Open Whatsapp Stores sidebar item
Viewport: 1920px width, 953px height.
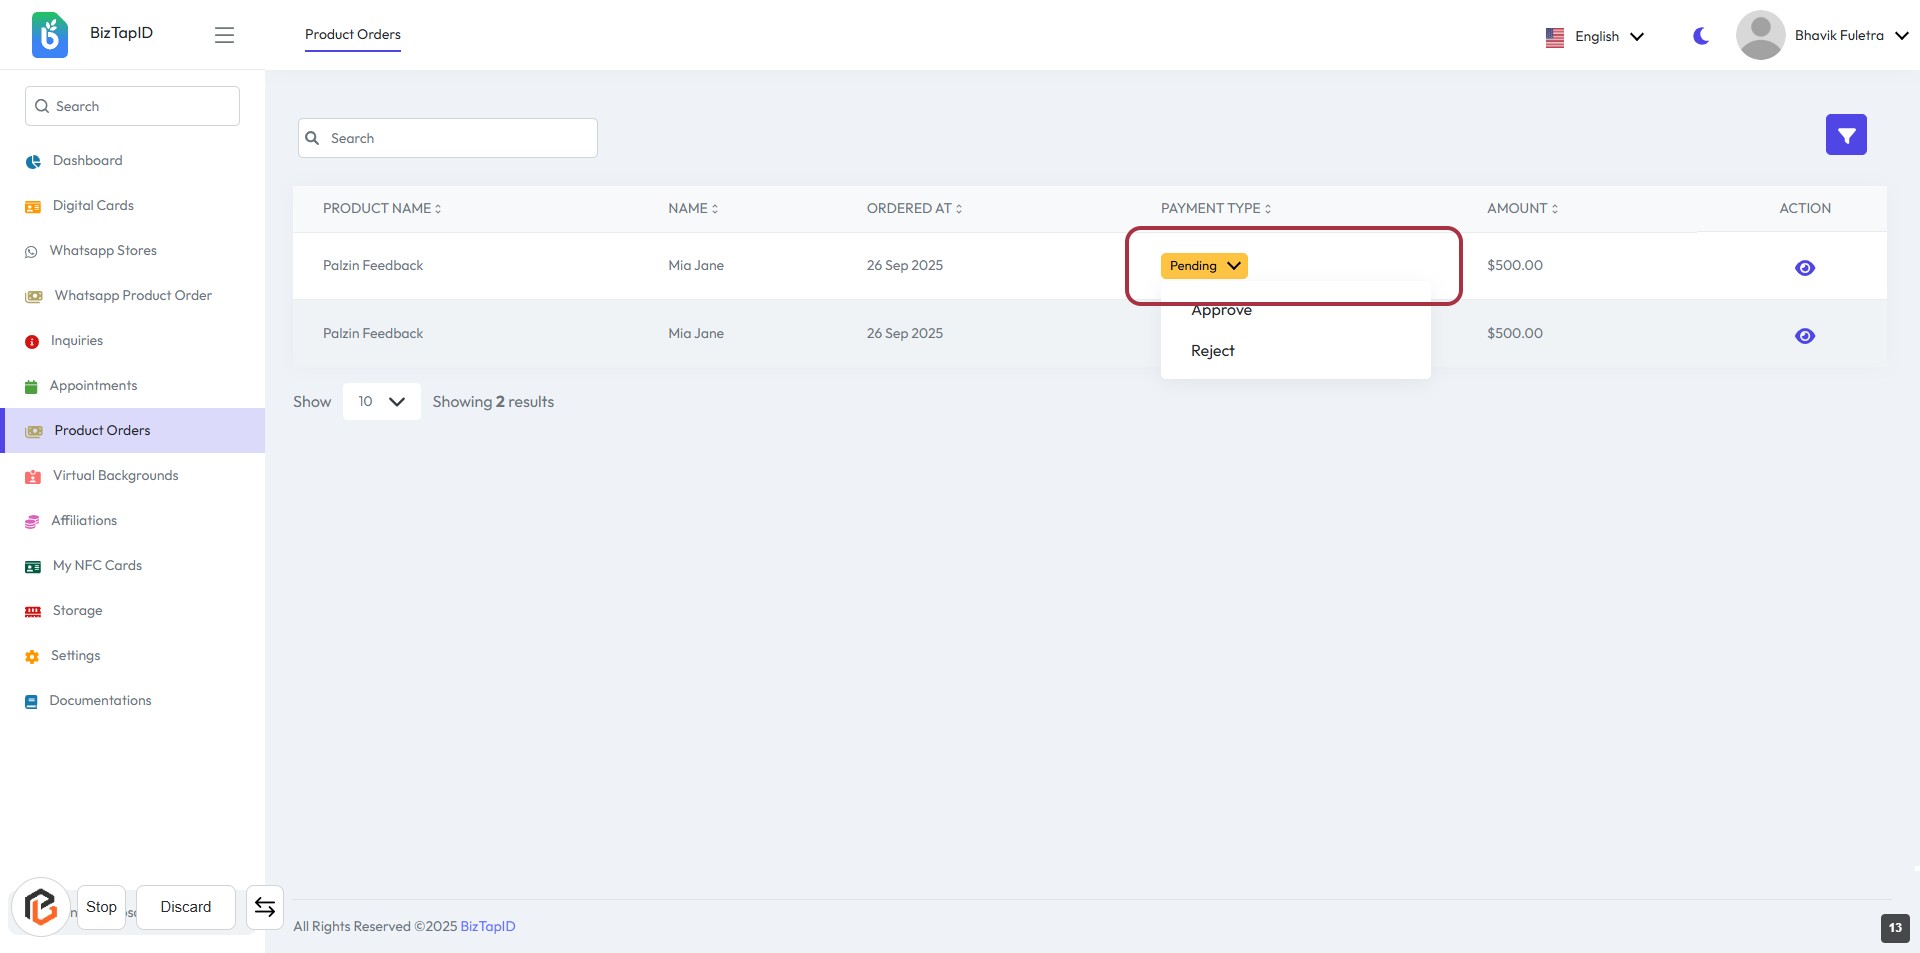point(103,251)
